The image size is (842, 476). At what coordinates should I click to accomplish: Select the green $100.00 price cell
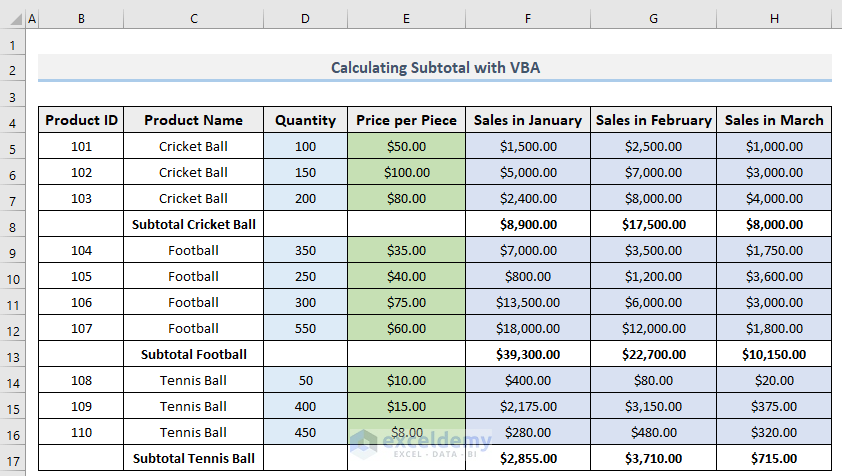(406, 172)
